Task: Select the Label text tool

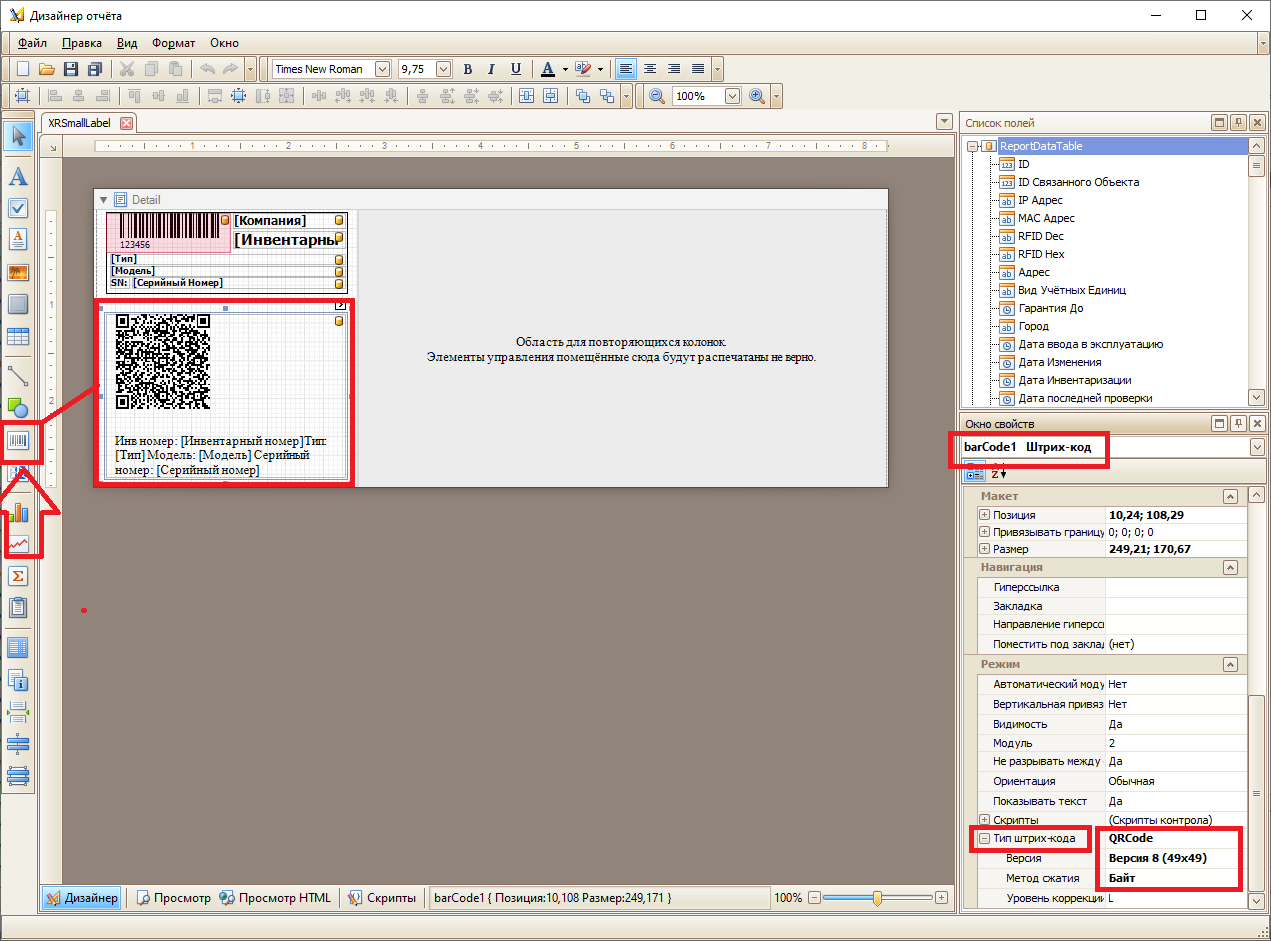Action: 18,177
